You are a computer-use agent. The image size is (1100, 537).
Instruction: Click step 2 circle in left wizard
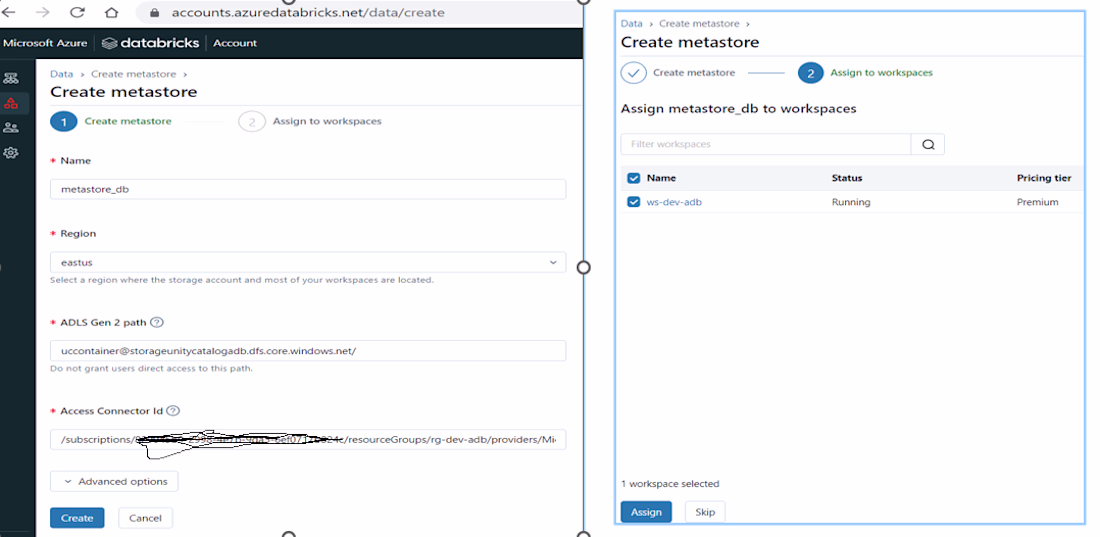point(251,121)
